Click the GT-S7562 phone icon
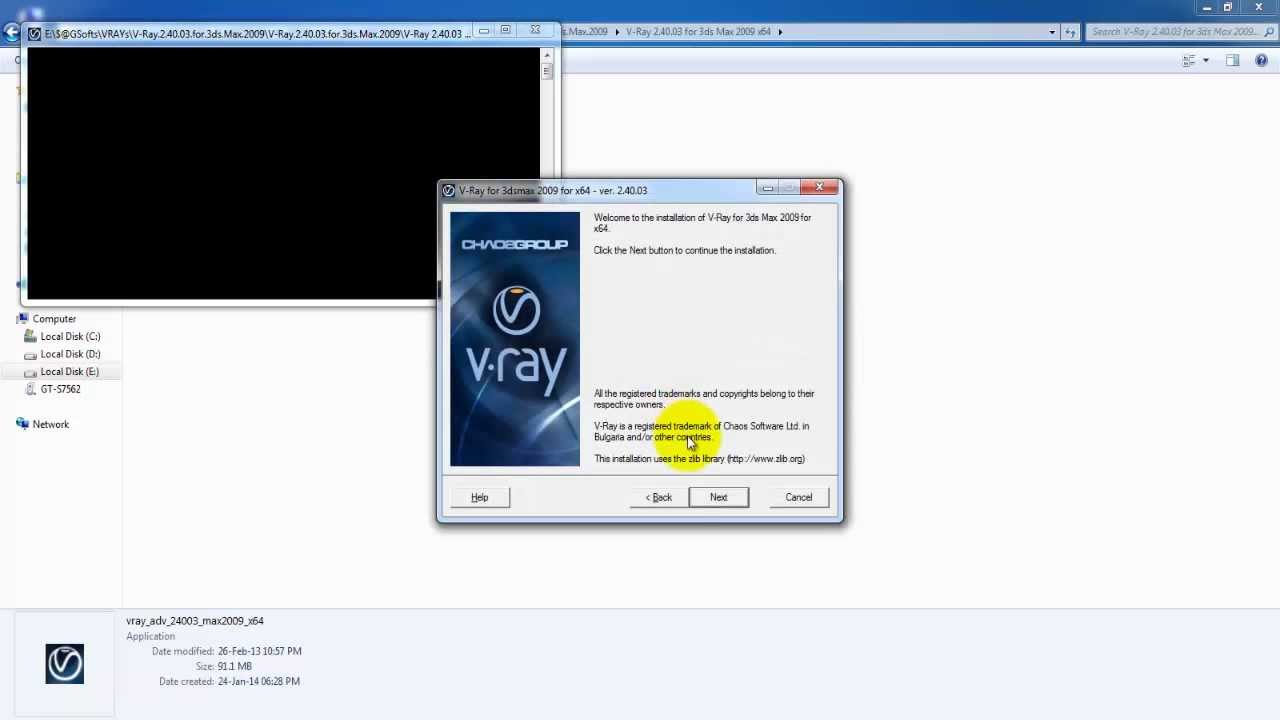 point(30,389)
